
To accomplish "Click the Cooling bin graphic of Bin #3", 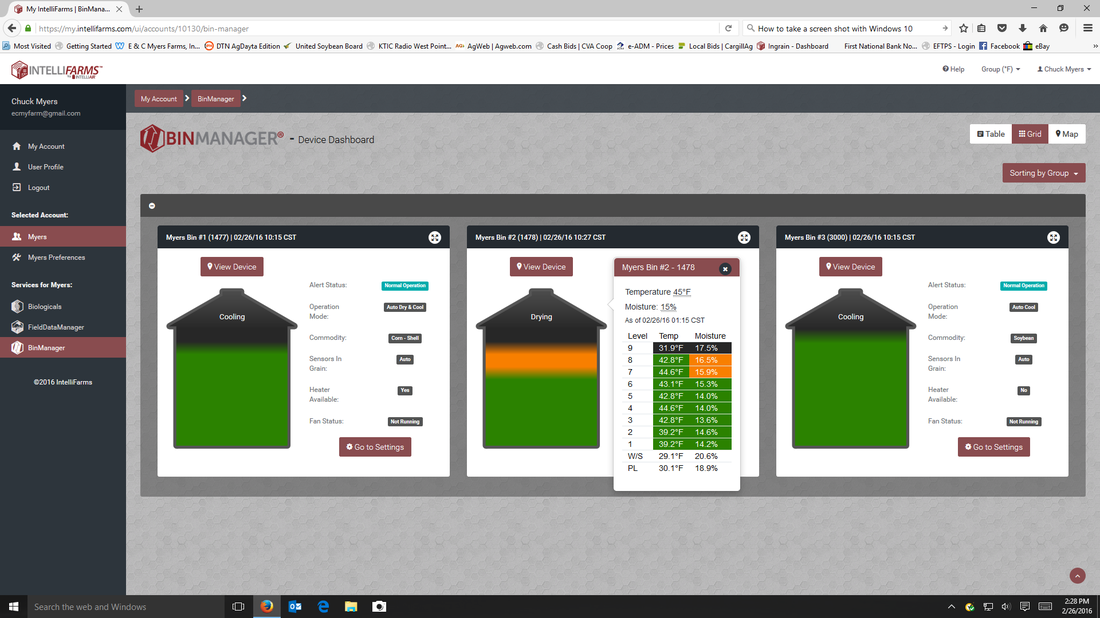I will (x=850, y=368).
